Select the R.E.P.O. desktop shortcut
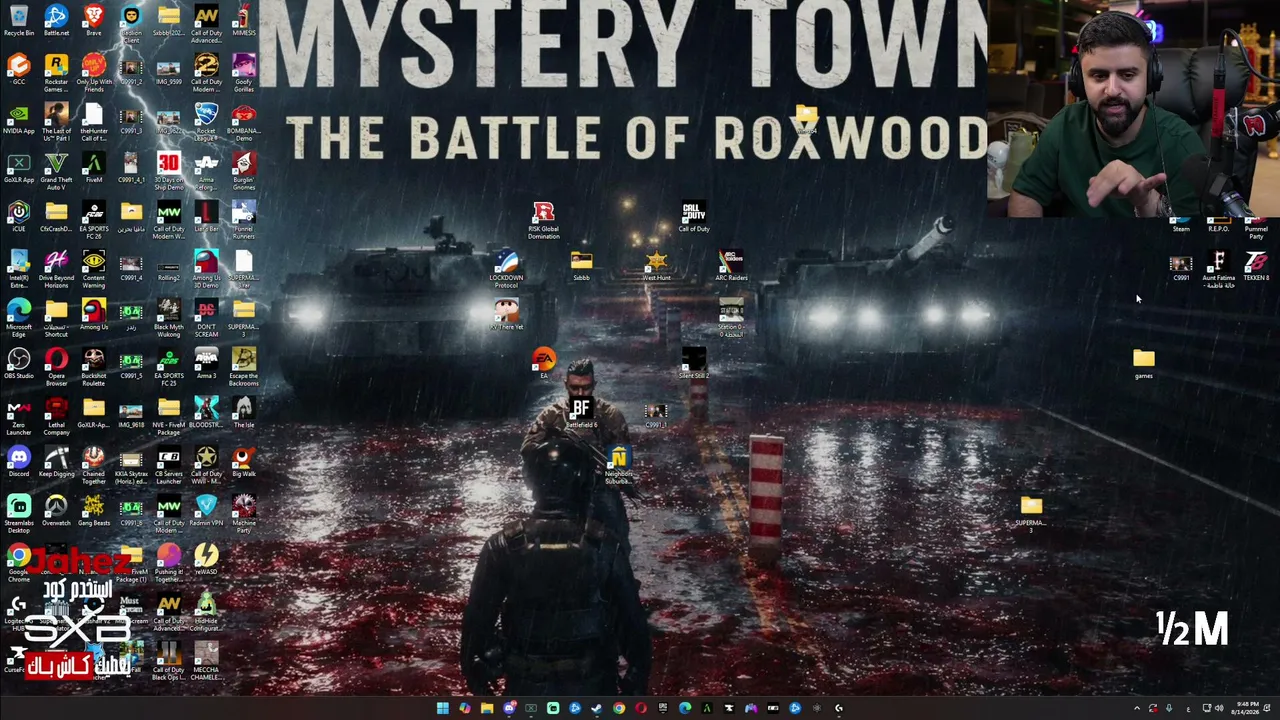The width and height of the screenshot is (1280, 720). (1218, 224)
